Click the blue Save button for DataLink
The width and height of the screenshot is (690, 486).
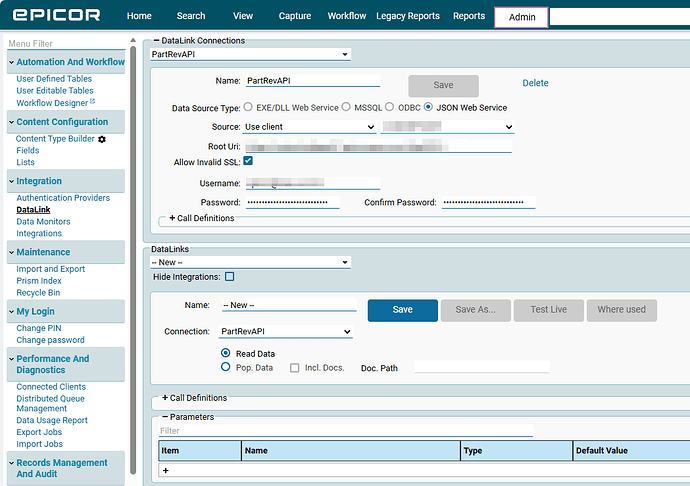[x=403, y=310]
